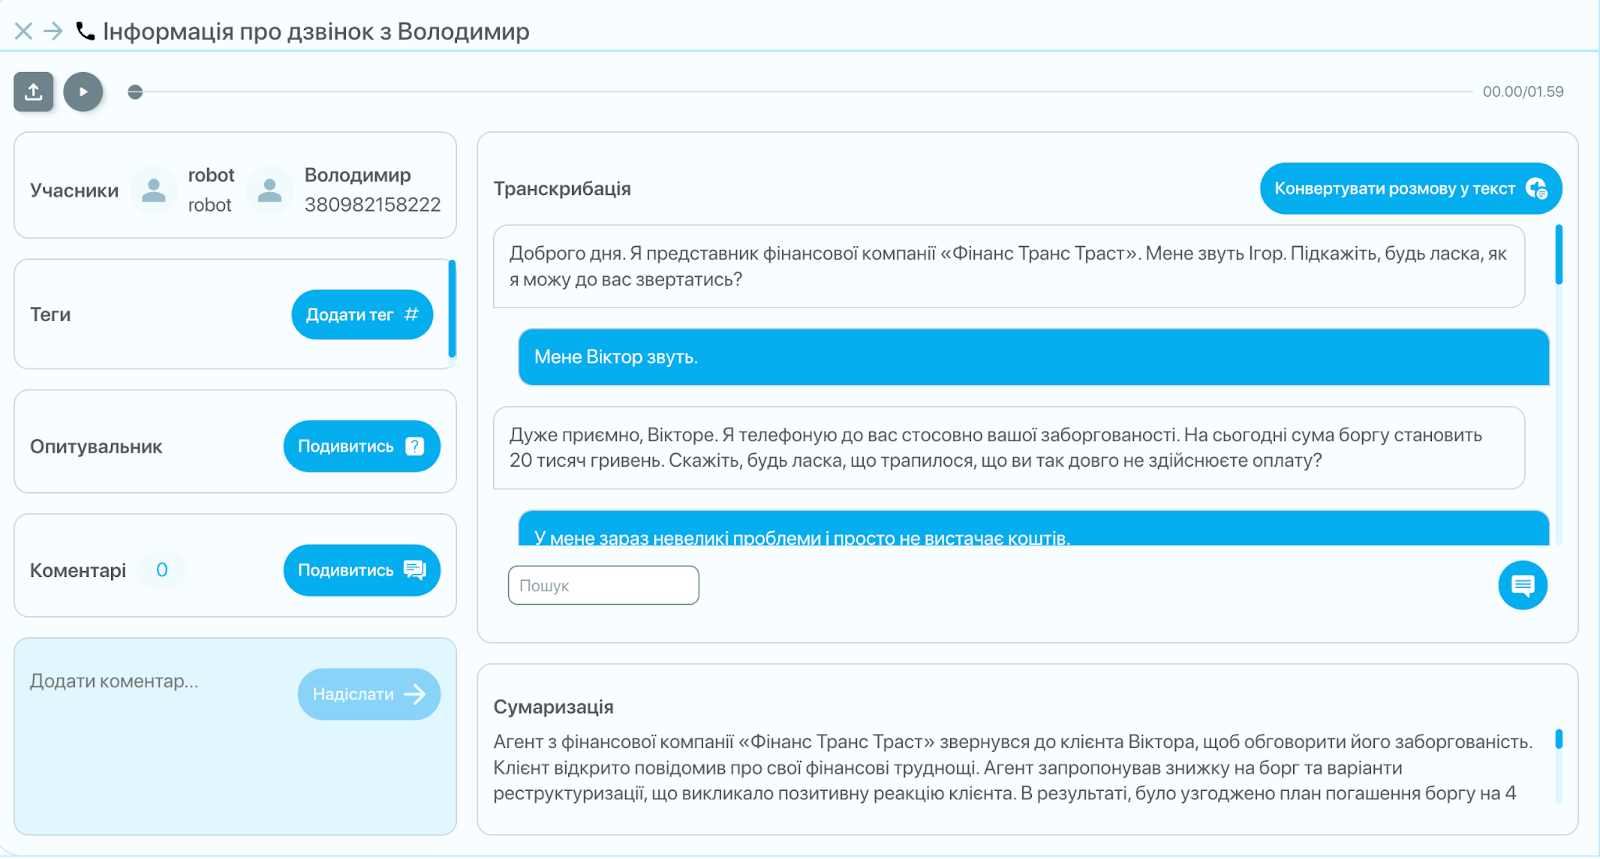View comments with Подивитись button
The image size is (1600, 859).
tap(362, 570)
